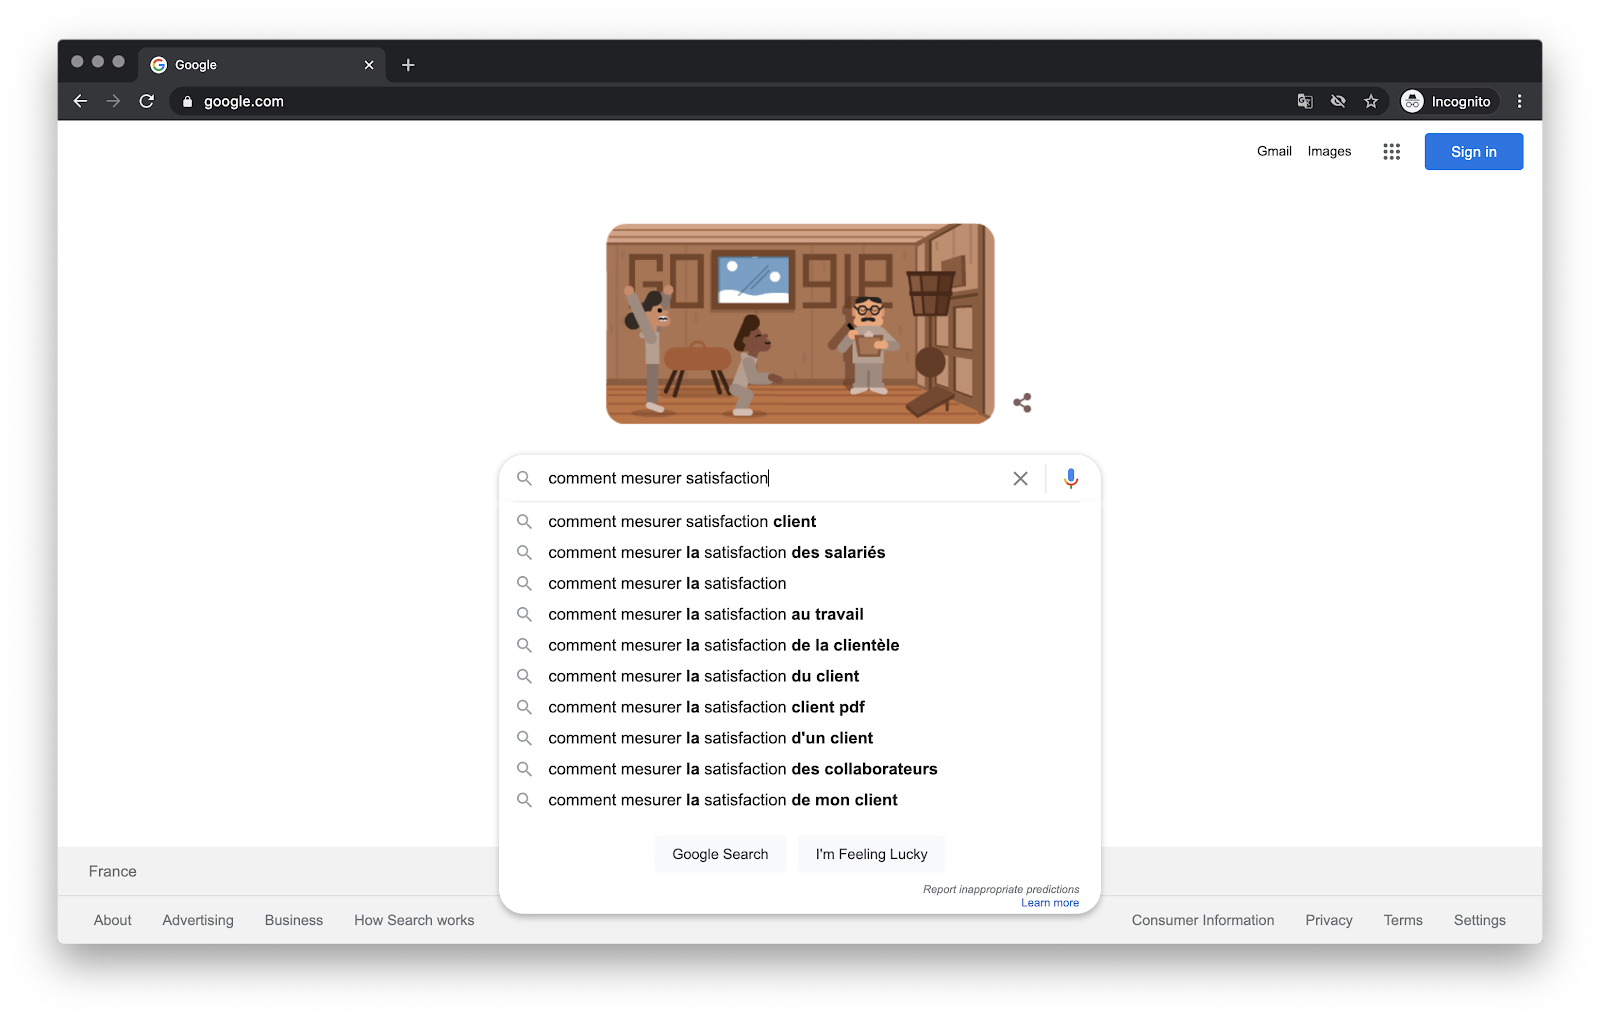Clear the search box with the X icon
This screenshot has width=1600, height=1020.
pyautogui.click(x=1020, y=479)
